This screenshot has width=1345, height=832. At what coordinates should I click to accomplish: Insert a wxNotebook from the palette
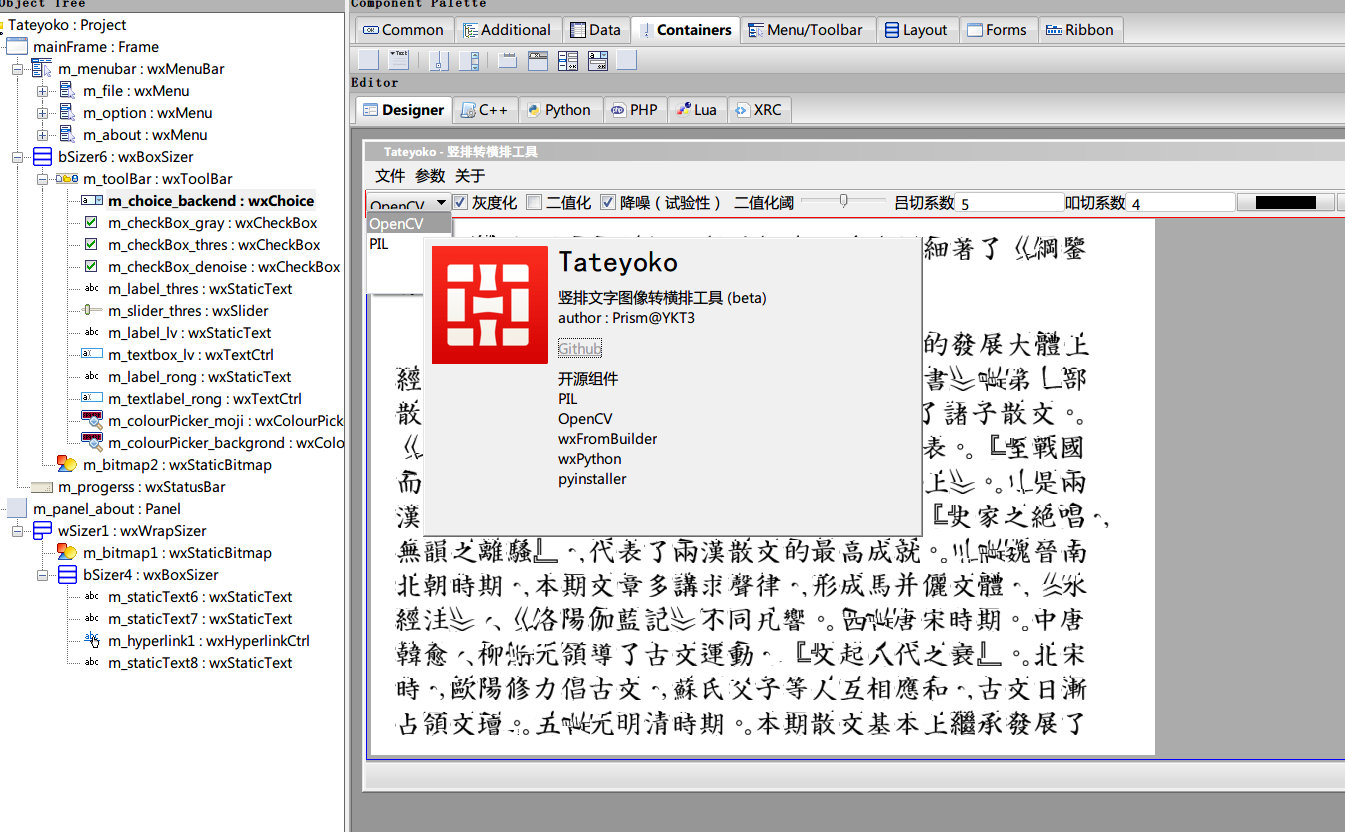click(506, 61)
